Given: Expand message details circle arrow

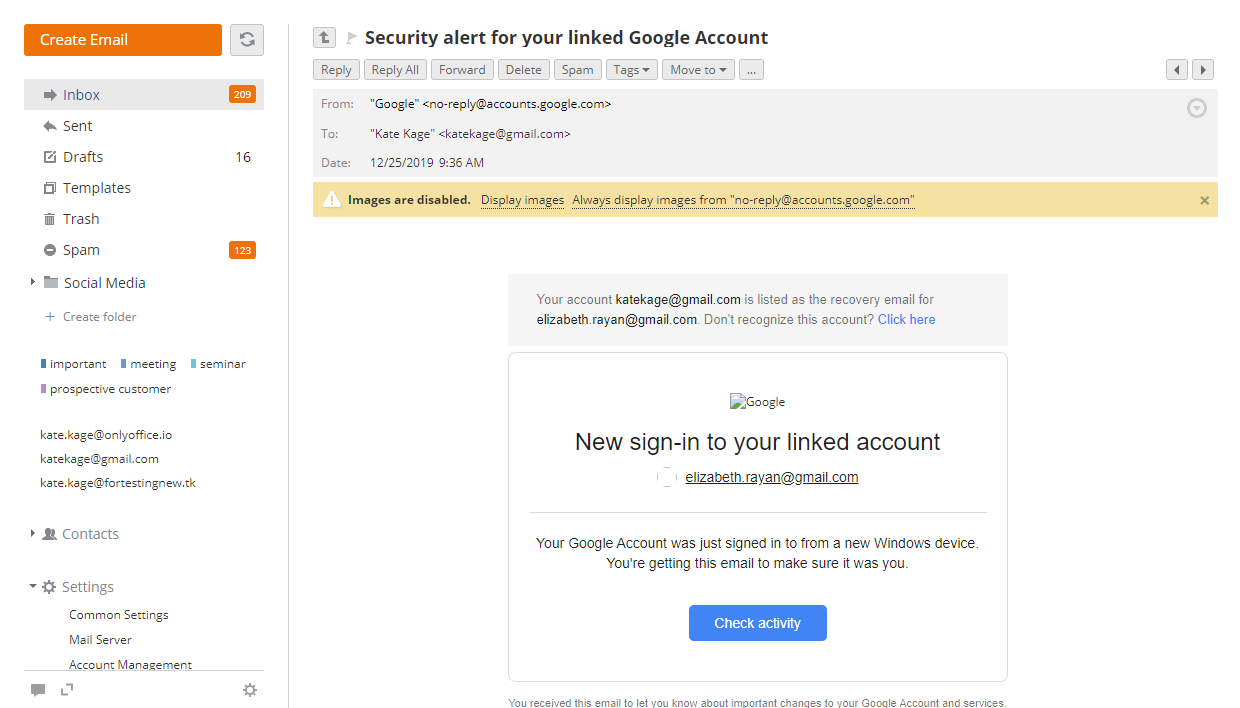Looking at the screenshot, I should pyautogui.click(x=1197, y=108).
